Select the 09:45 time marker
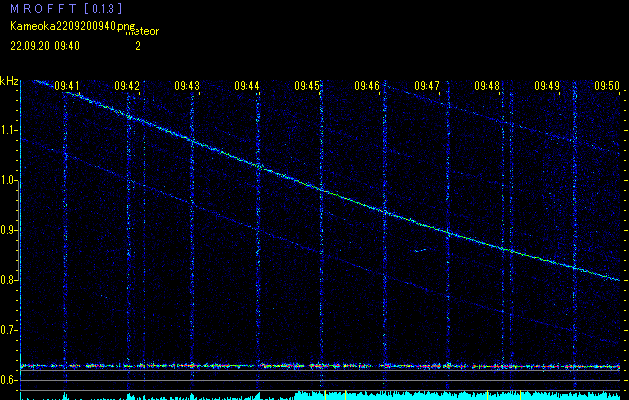The height and width of the screenshot is (400, 629). tap(307, 86)
